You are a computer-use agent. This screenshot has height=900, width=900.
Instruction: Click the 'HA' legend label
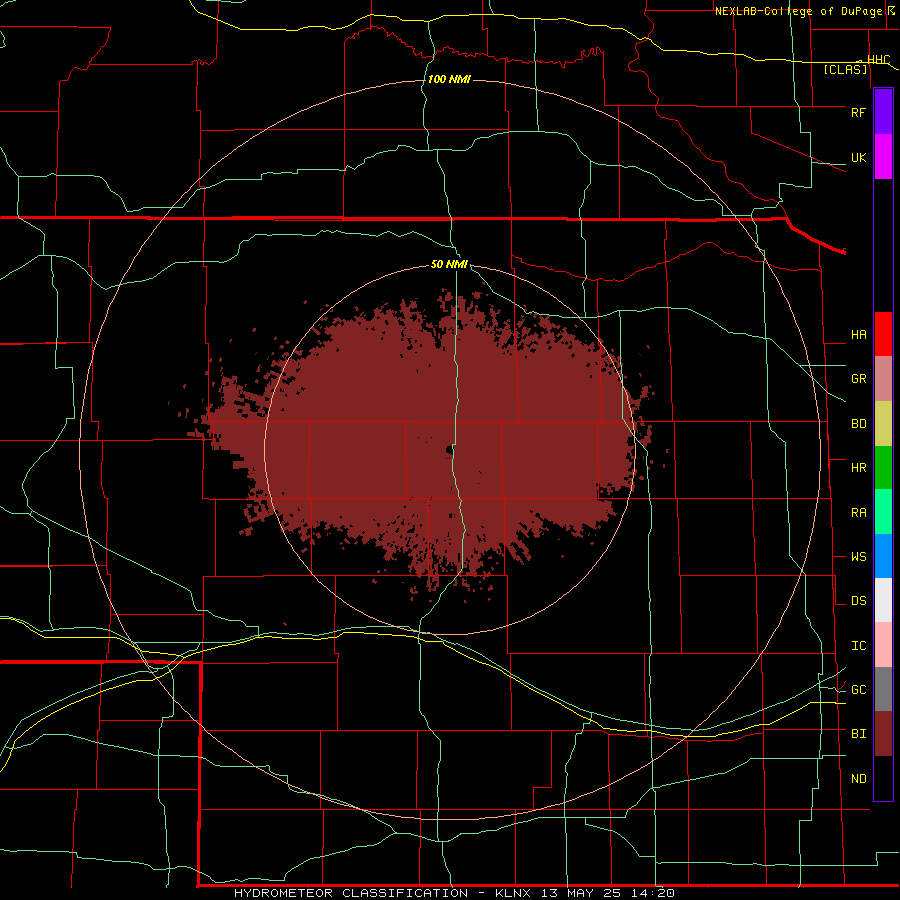858,335
